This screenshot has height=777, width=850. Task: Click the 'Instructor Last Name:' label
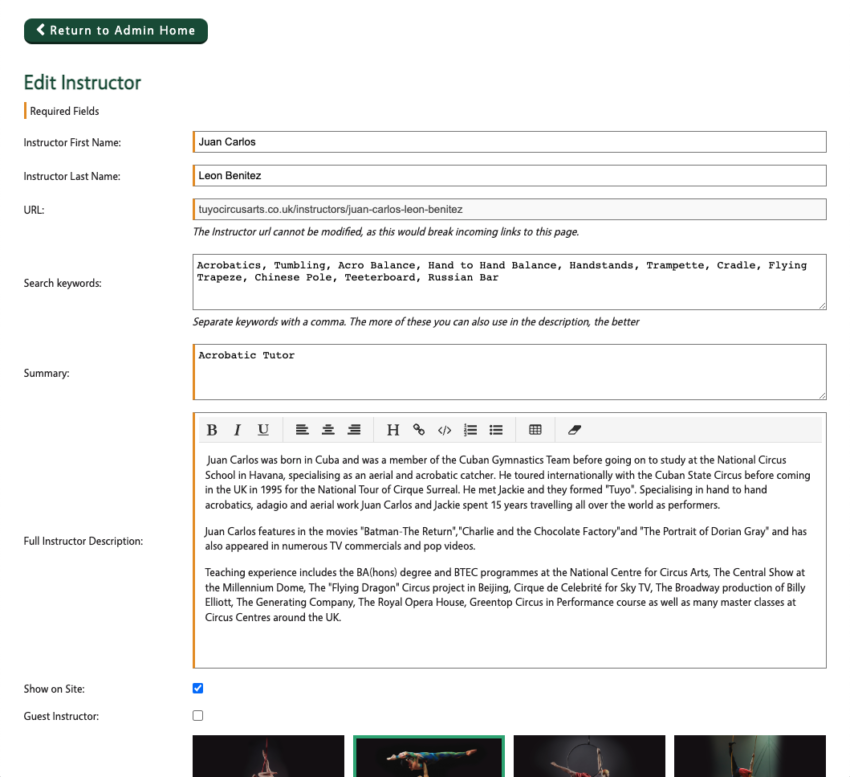(72, 176)
